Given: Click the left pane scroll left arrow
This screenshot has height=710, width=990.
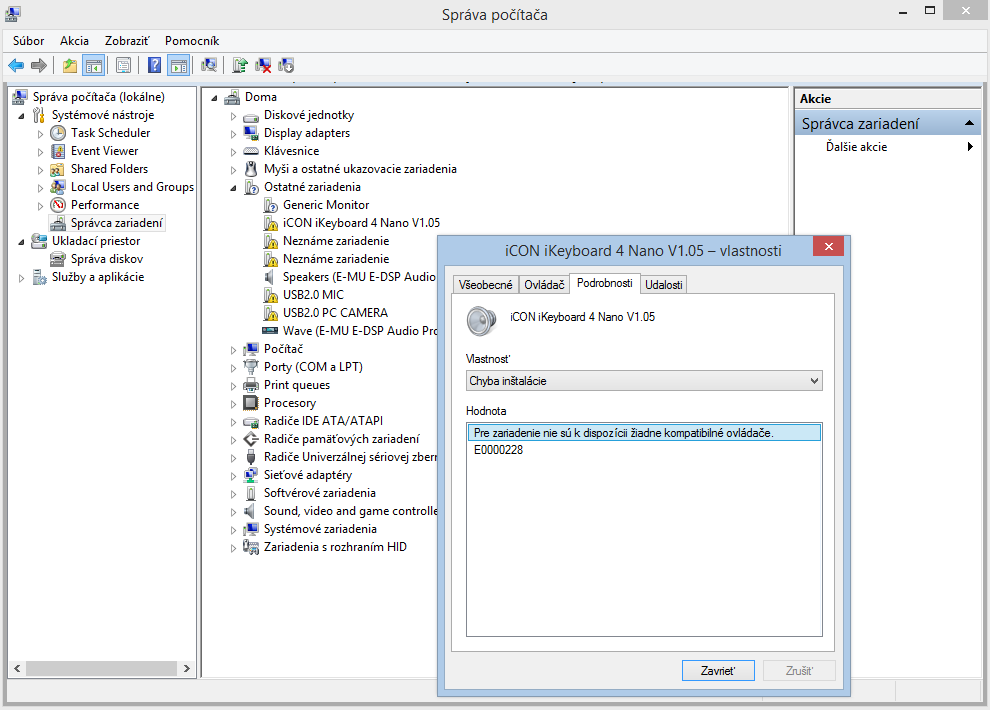Looking at the screenshot, I should coord(17,668).
